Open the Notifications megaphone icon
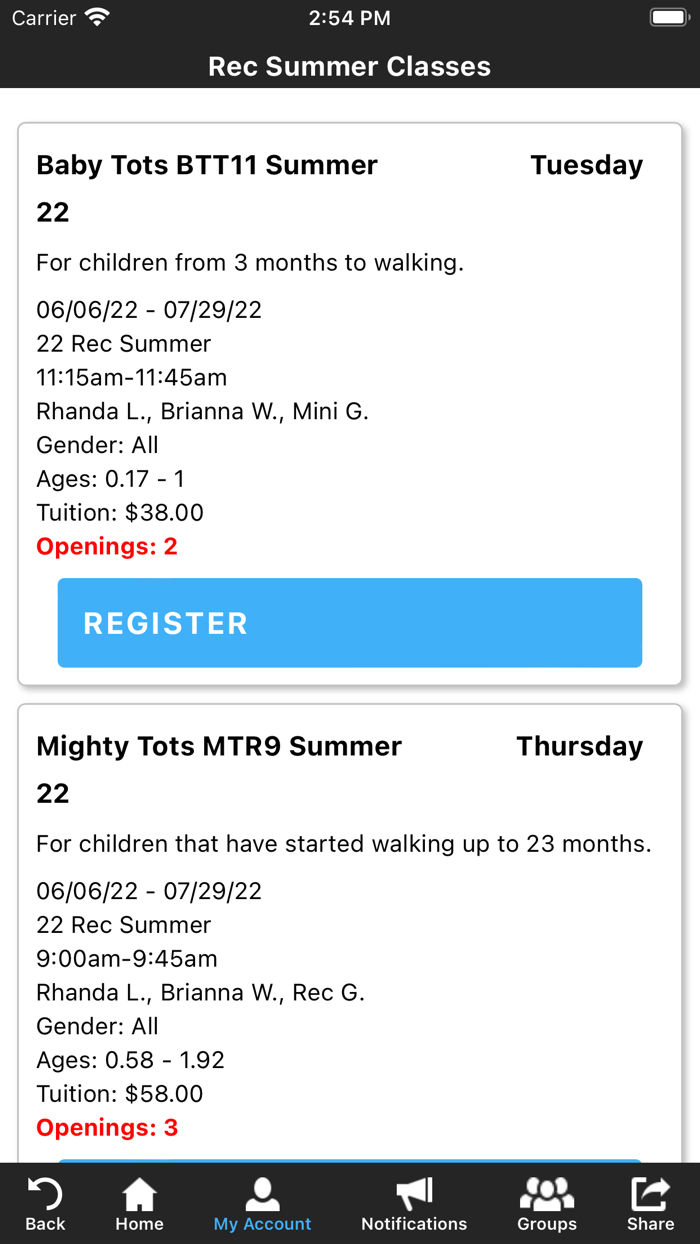 414,1193
